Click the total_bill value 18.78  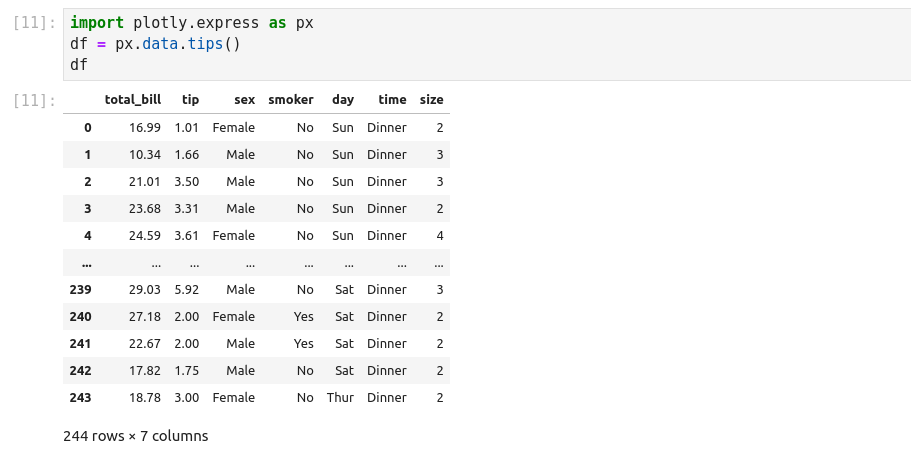144,398
